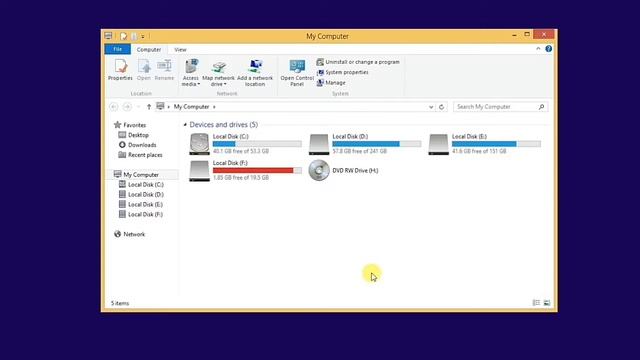Select My Computer in the navigation pane
Viewport: 640px width, 360px height.
(136, 174)
